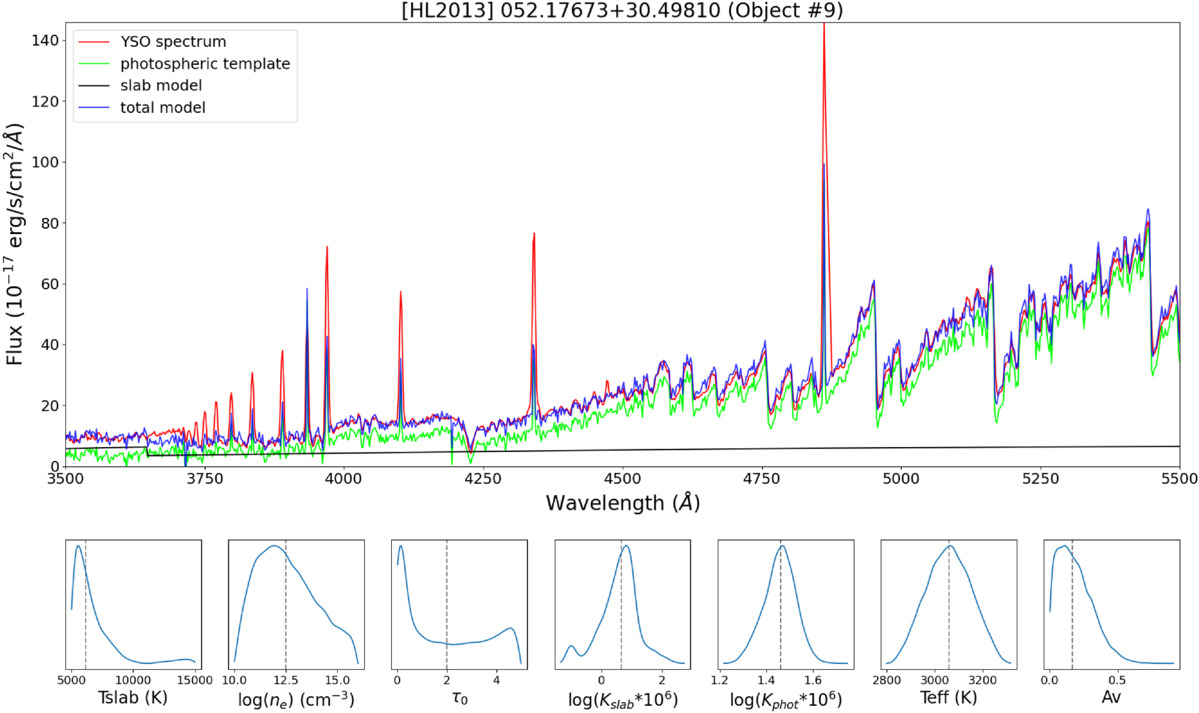
Task: Click the 140 flux tick label
Action: point(45,41)
